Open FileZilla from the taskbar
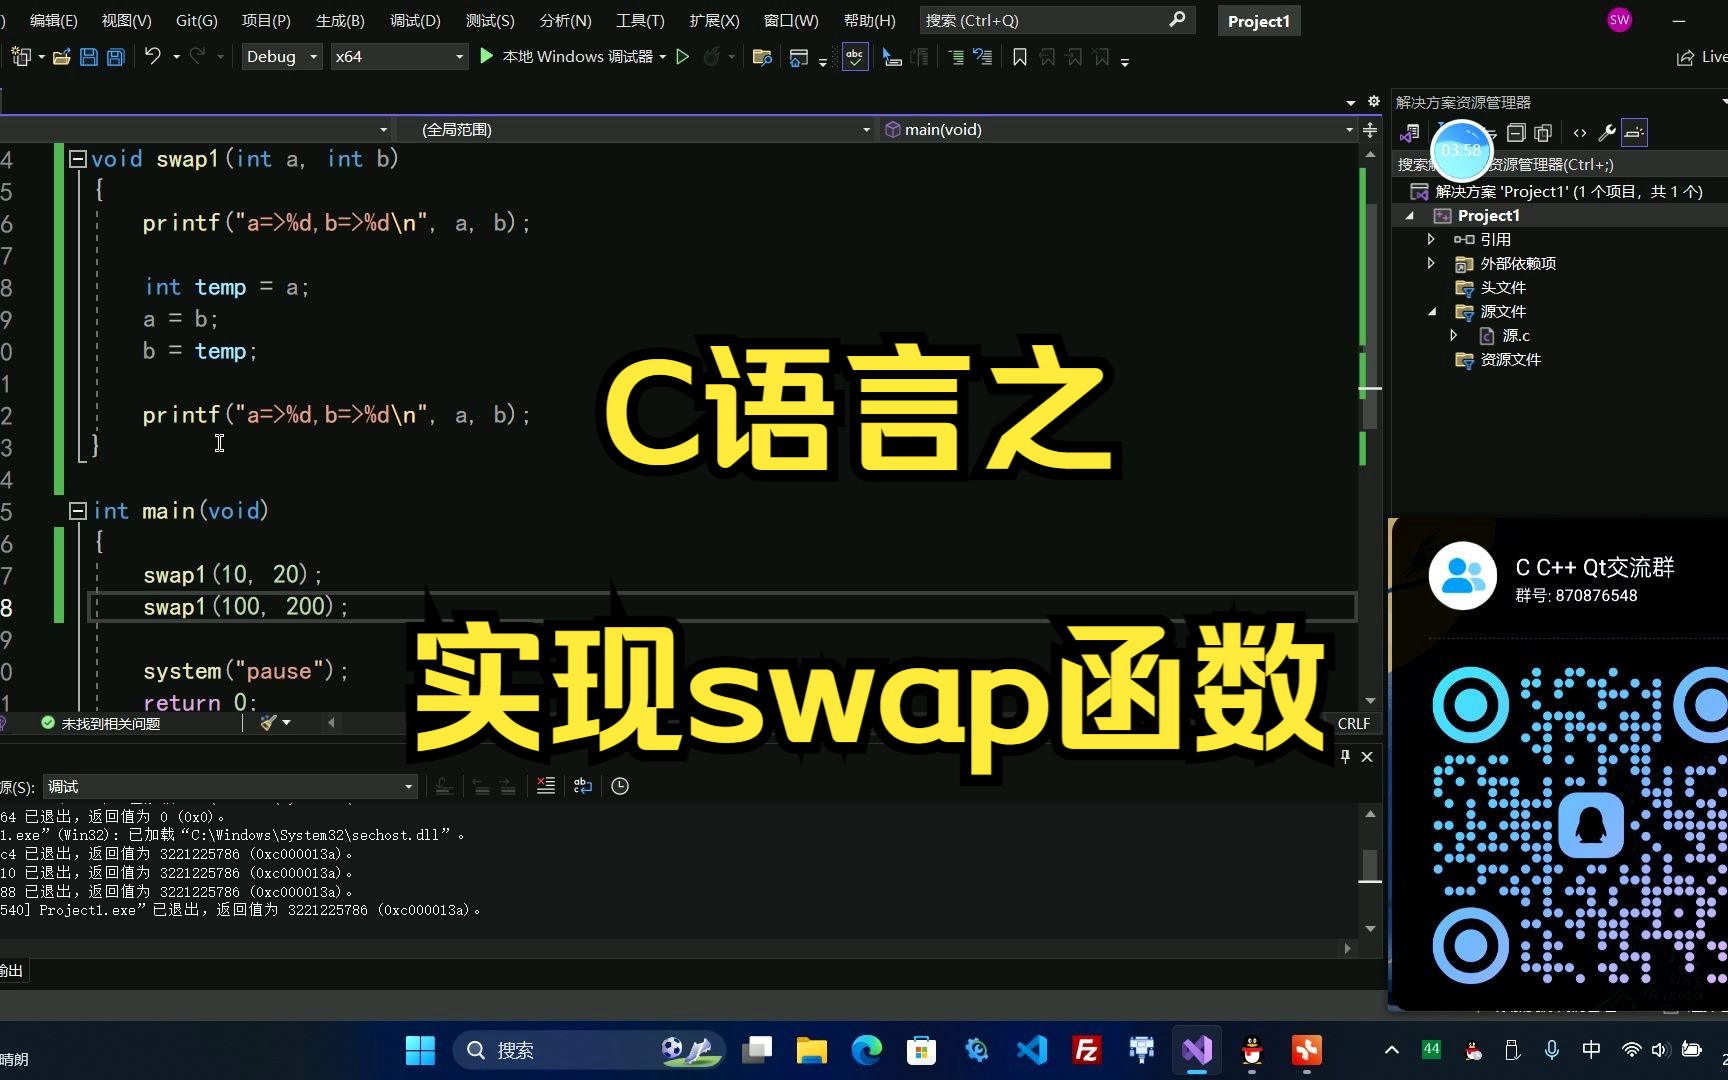1728x1080 pixels. pos(1086,1050)
